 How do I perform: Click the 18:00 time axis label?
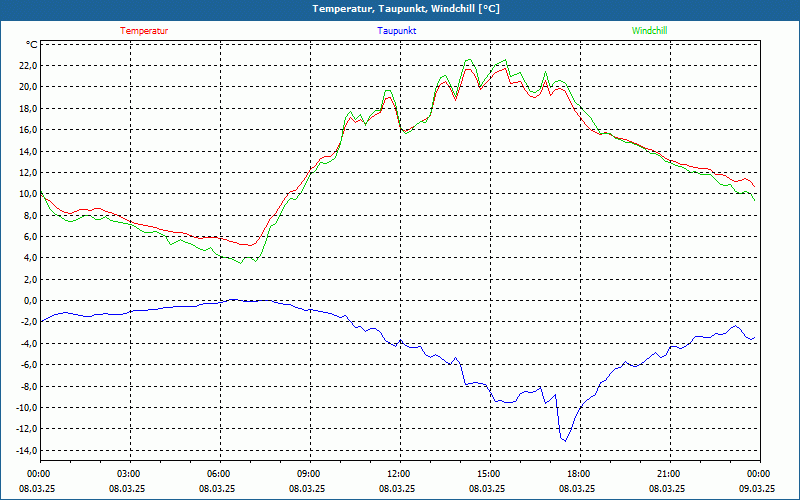click(x=579, y=474)
